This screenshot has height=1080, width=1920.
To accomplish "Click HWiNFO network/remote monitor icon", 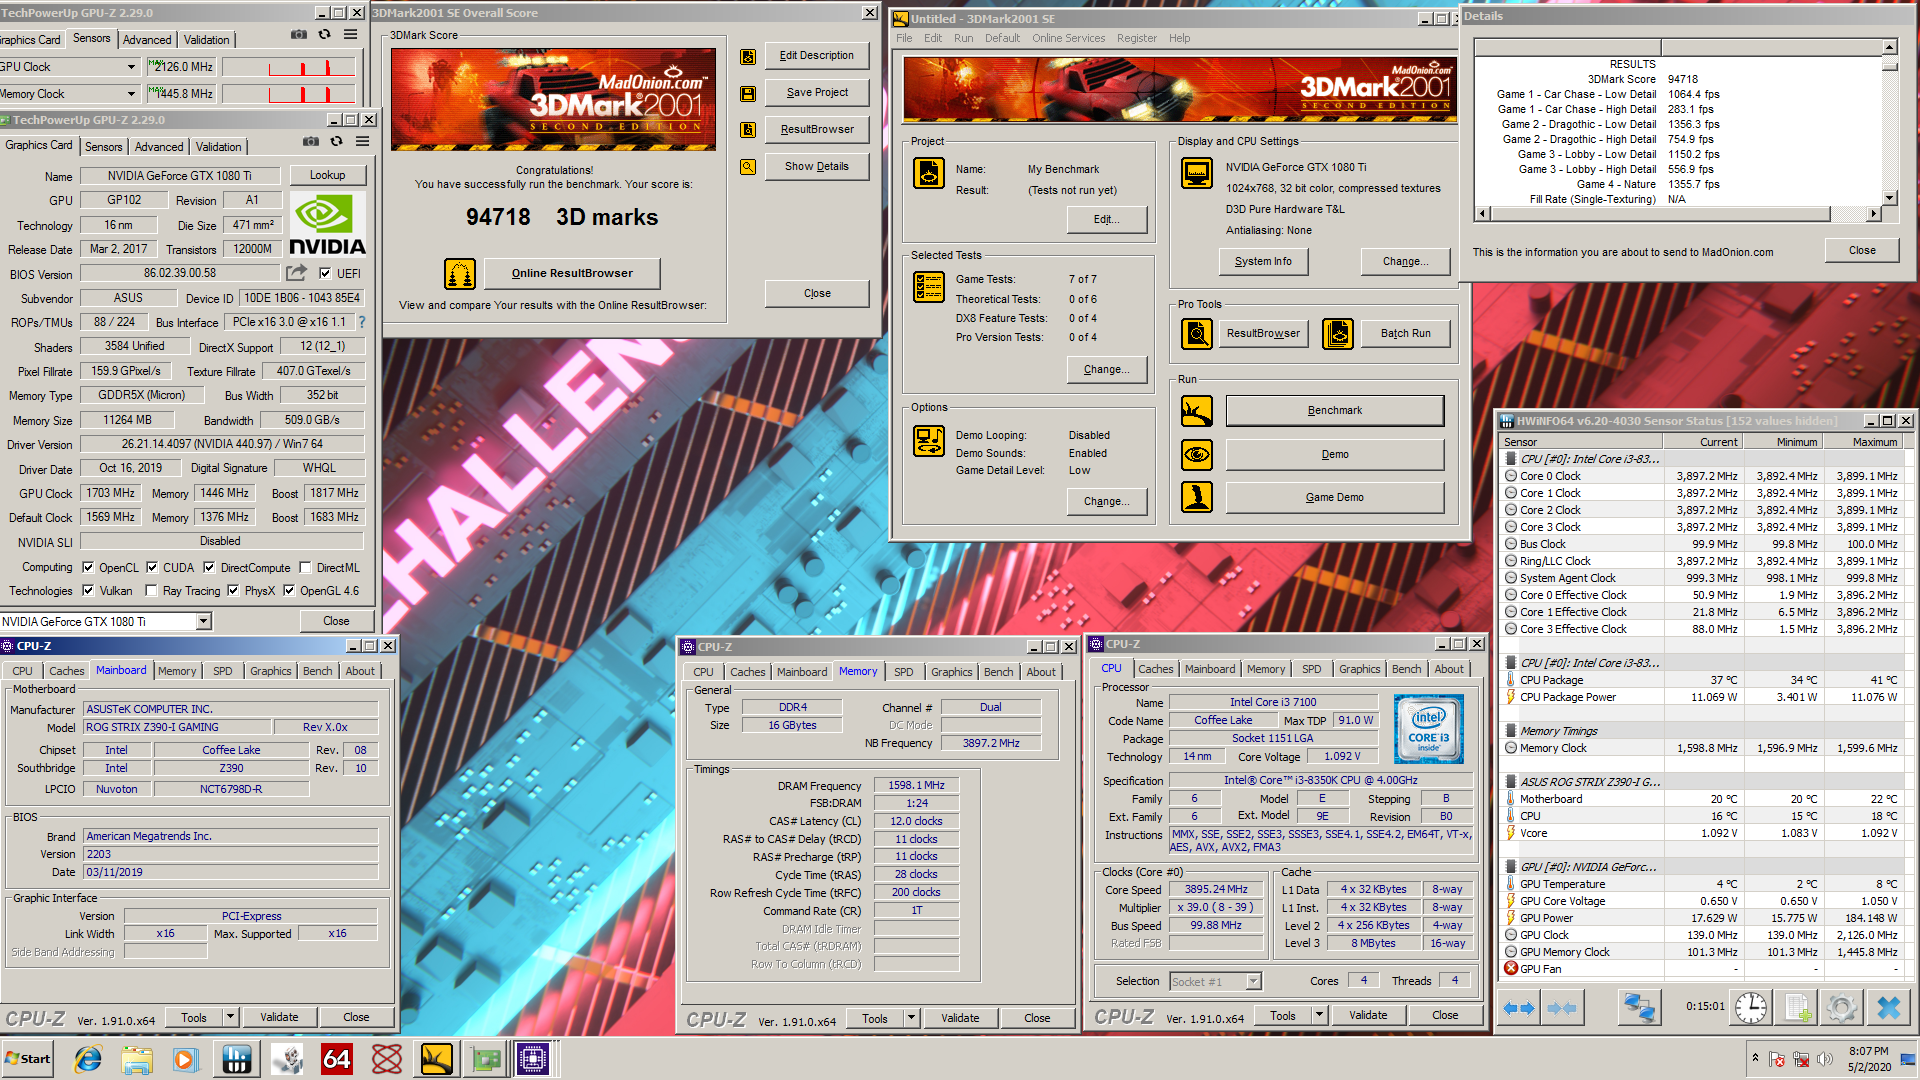I will (x=1639, y=1008).
